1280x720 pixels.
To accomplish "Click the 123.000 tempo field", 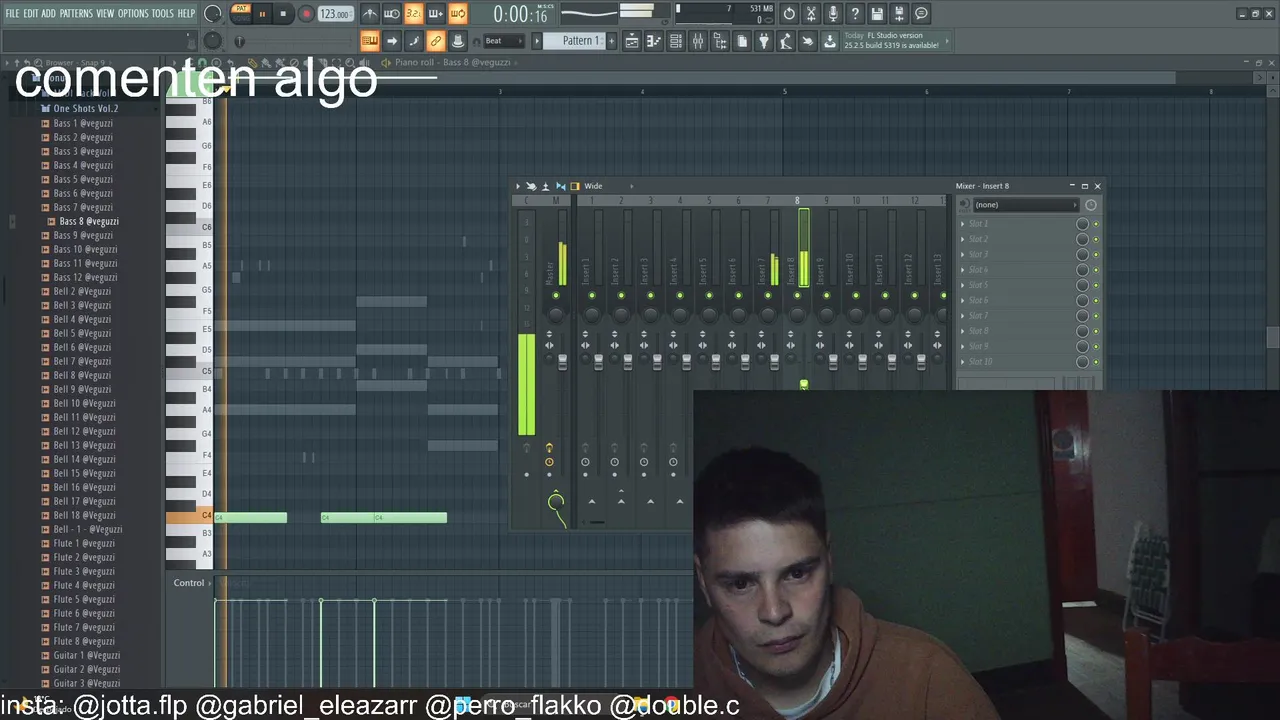I will (336, 14).
